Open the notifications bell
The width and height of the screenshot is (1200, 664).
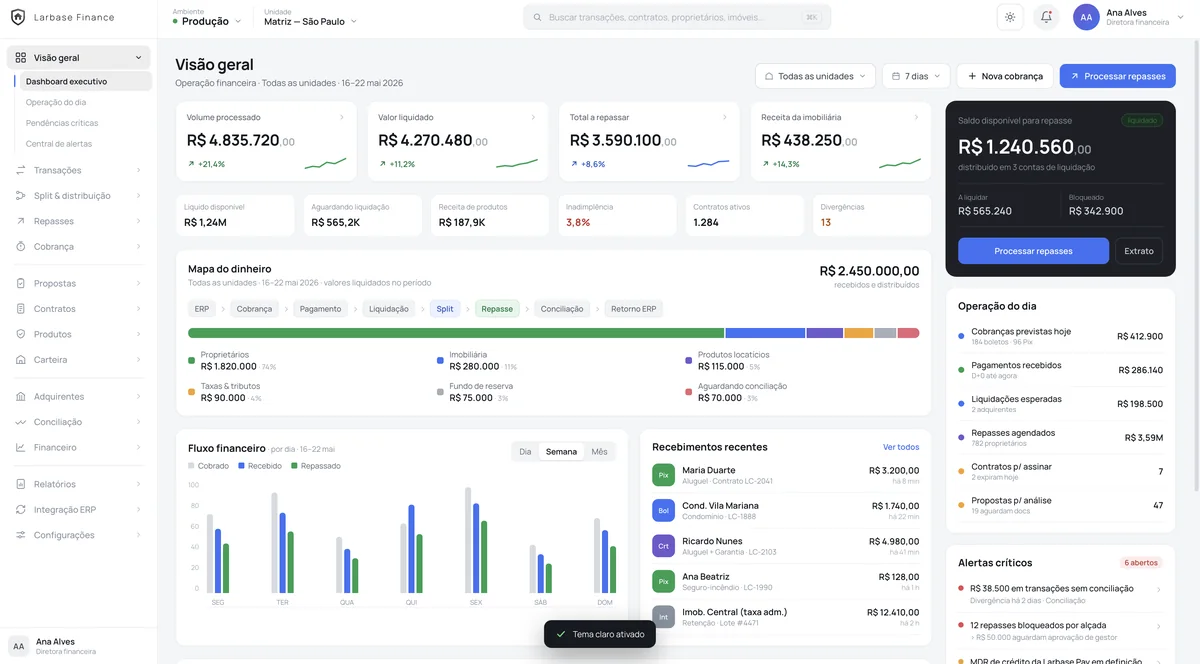(x=1046, y=17)
